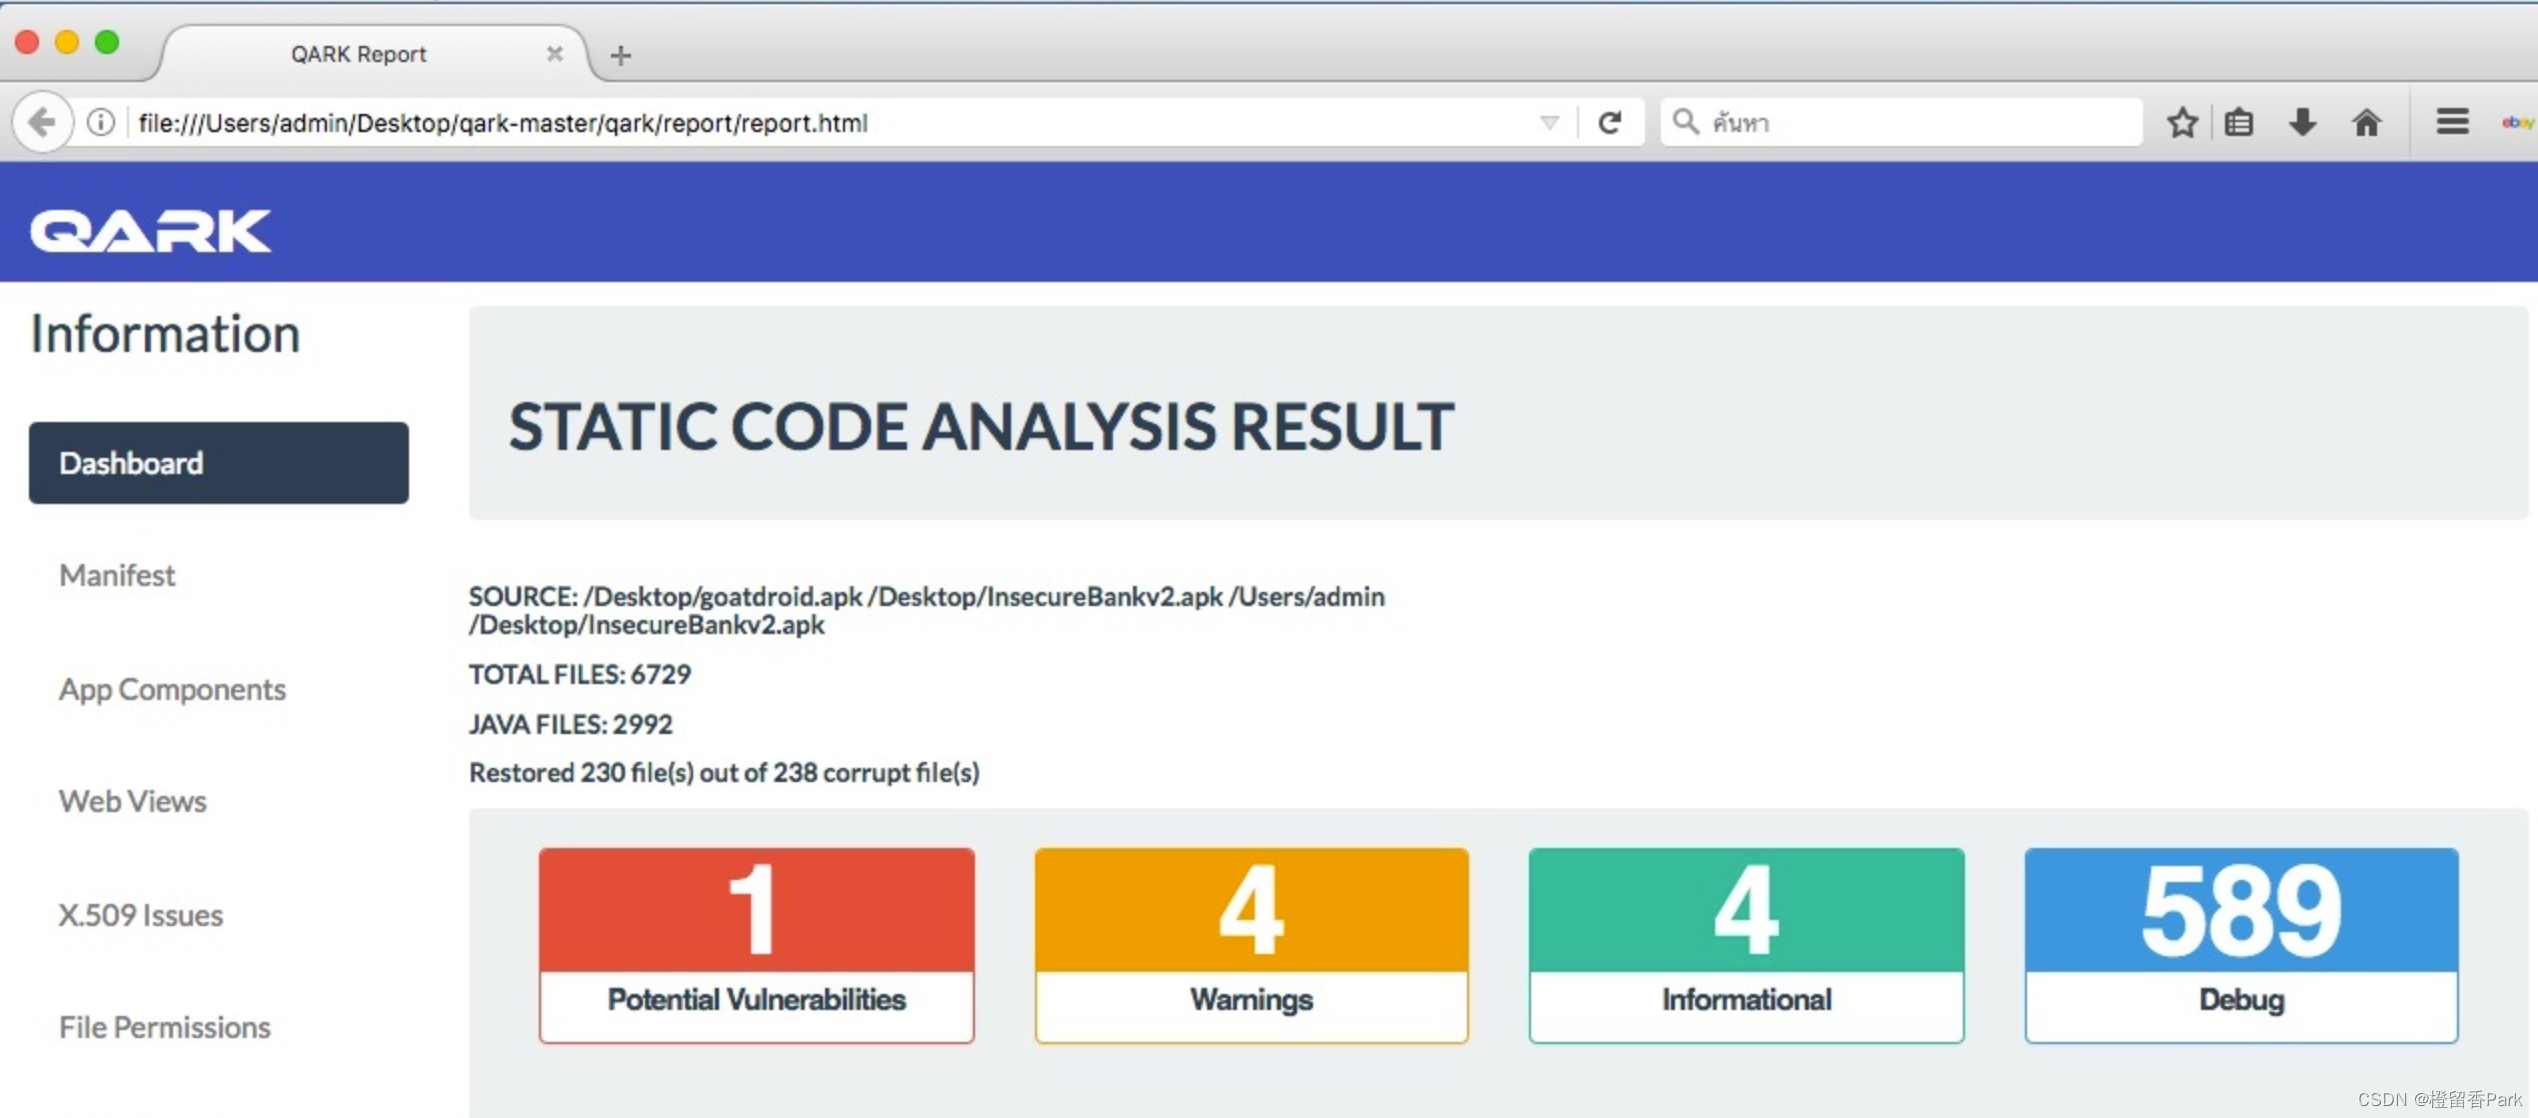Open the App Components sidebar section

pos(172,689)
